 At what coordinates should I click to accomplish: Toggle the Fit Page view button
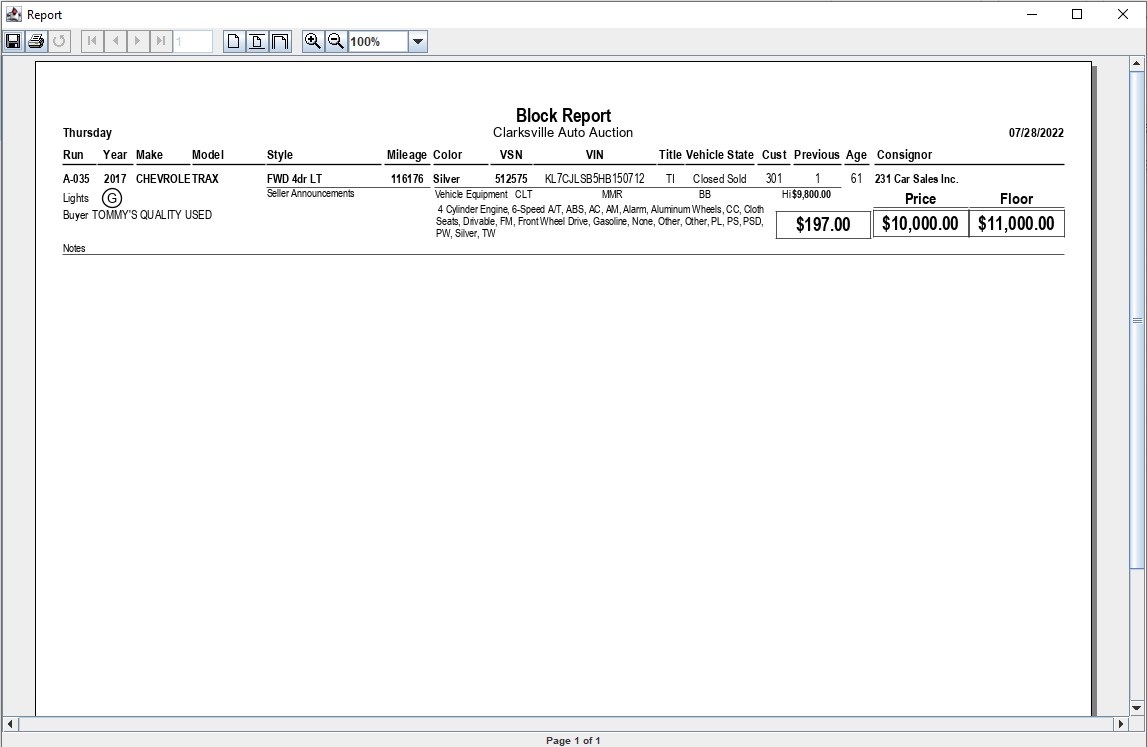coord(257,41)
